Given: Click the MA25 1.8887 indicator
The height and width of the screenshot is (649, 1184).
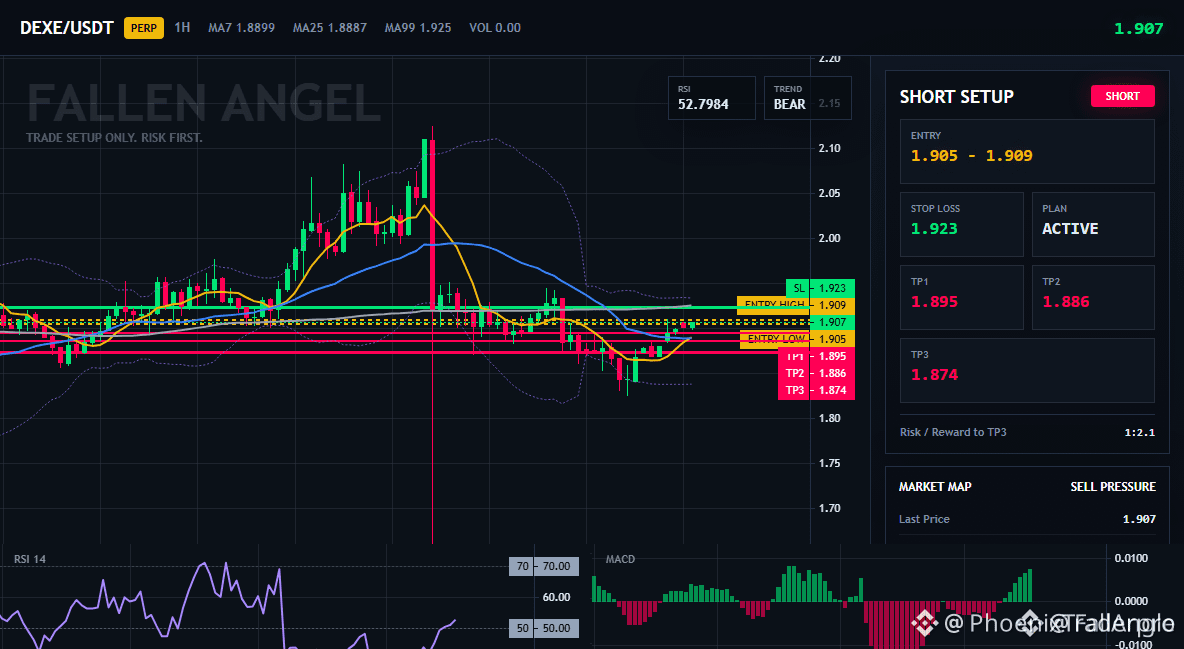Looking at the screenshot, I should point(330,28).
